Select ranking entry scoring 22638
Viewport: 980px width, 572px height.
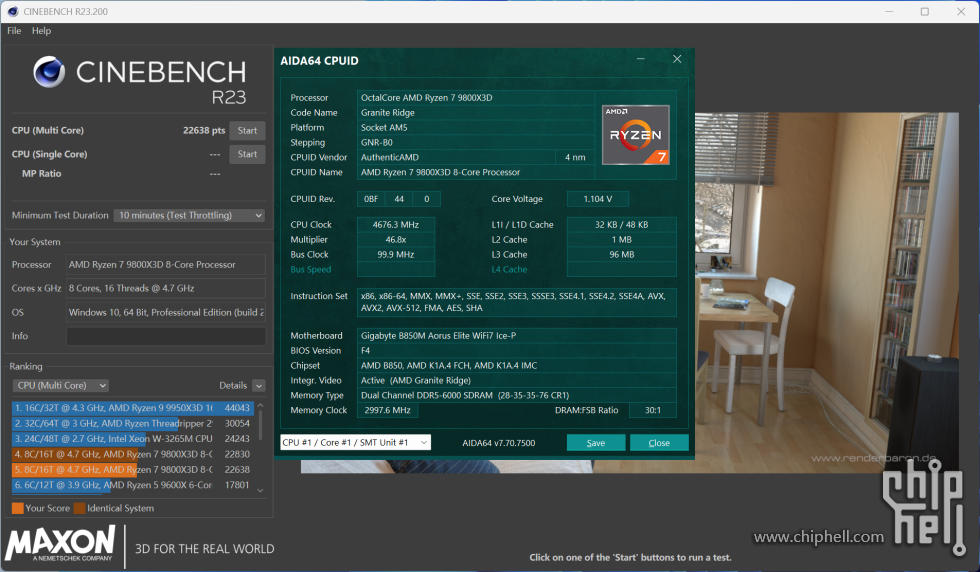(132, 469)
